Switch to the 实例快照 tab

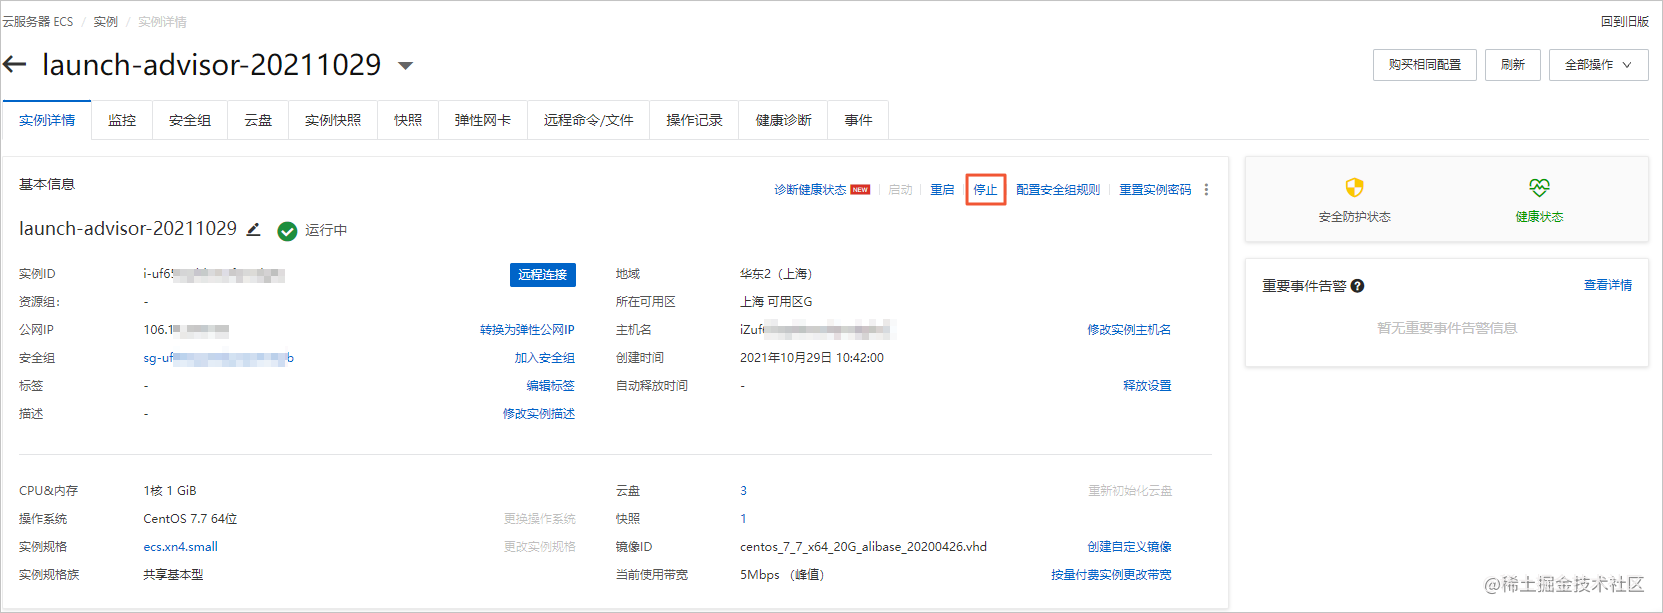click(333, 120)
